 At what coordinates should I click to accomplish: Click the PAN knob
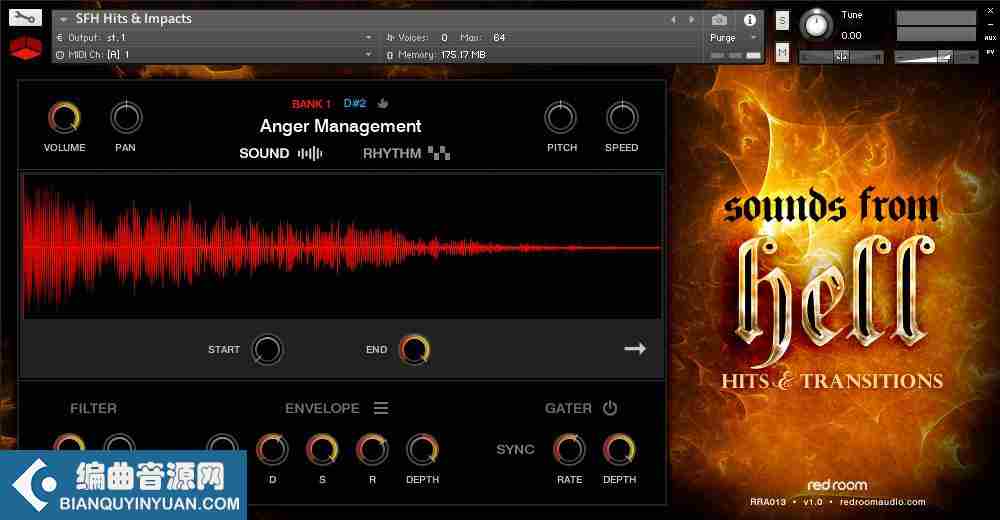point(126,117)
